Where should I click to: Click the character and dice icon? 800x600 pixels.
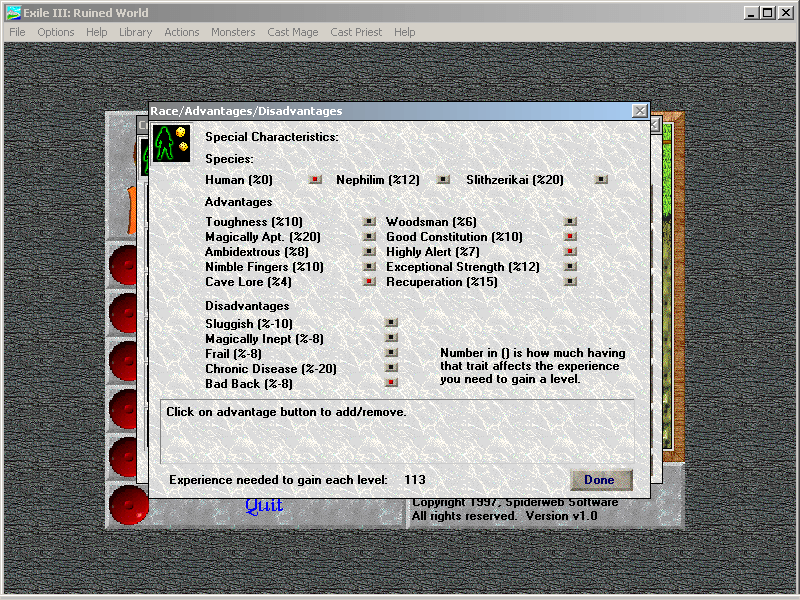[172, 144]
